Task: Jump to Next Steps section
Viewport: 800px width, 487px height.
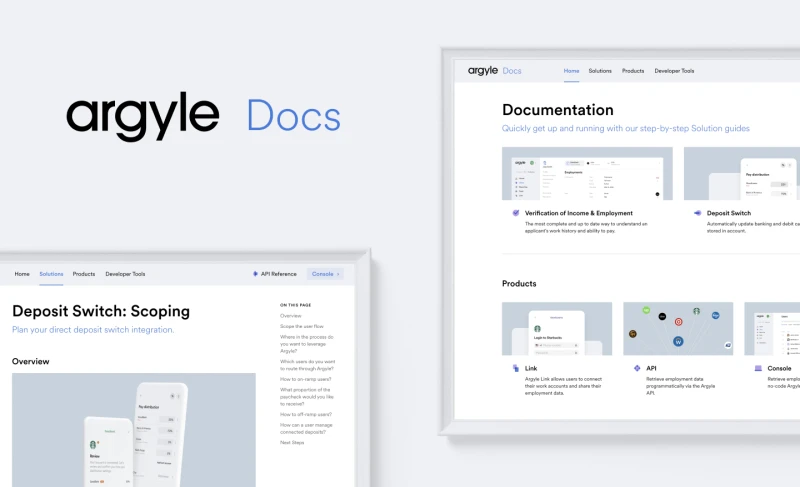Action: click(292, 442)
